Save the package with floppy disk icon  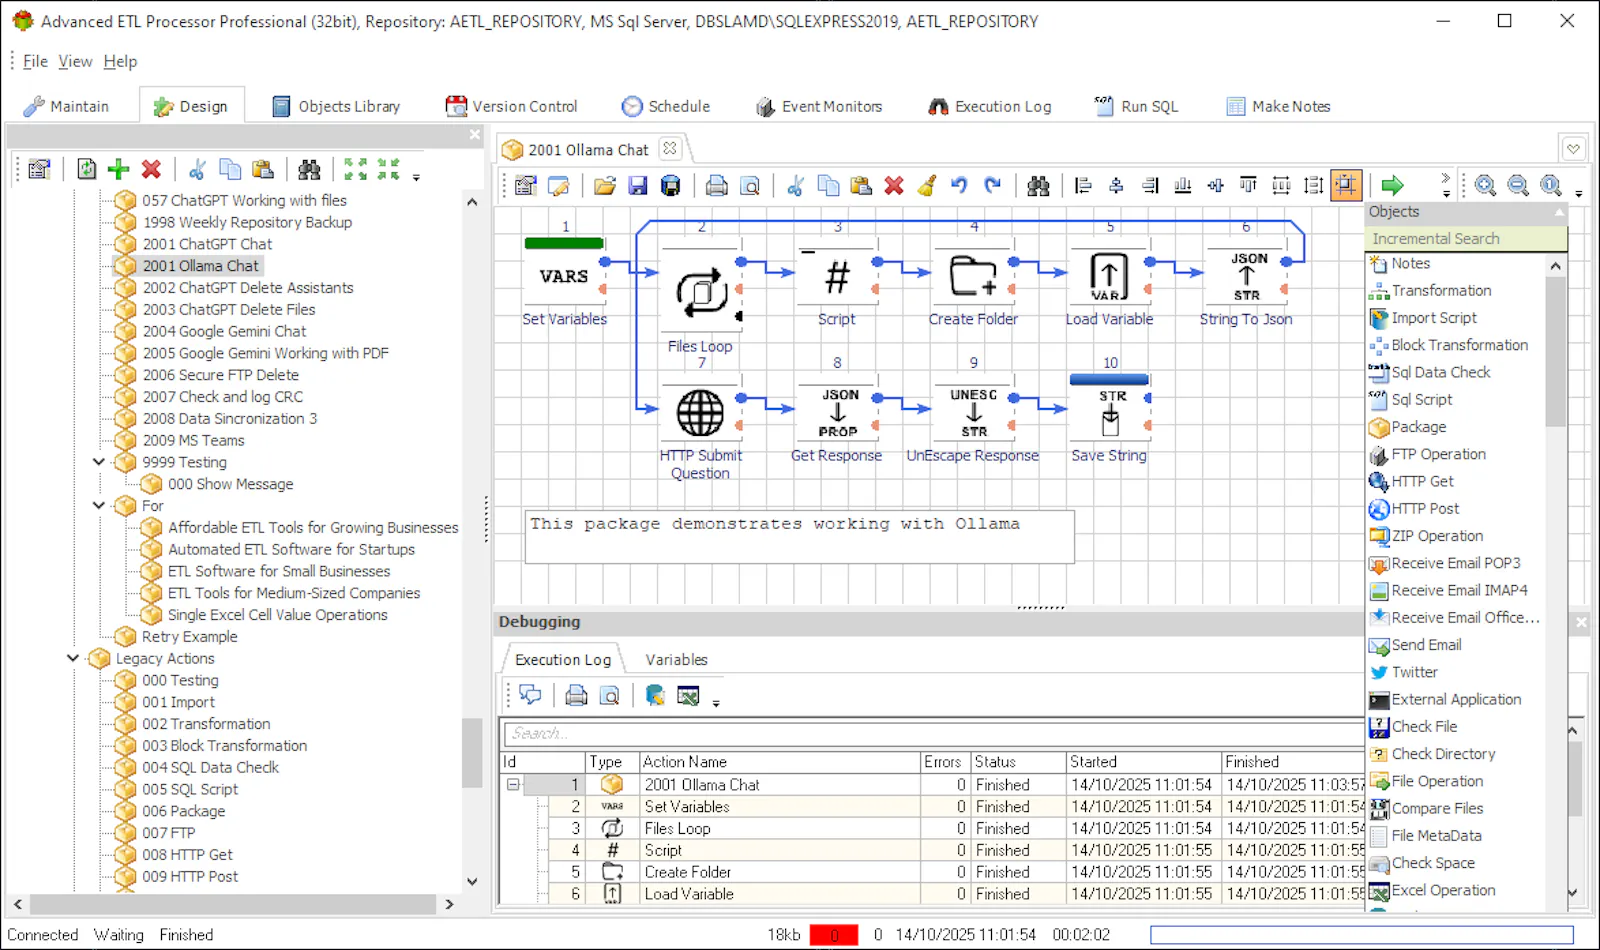pyautogui.click(x=638, y=185)
